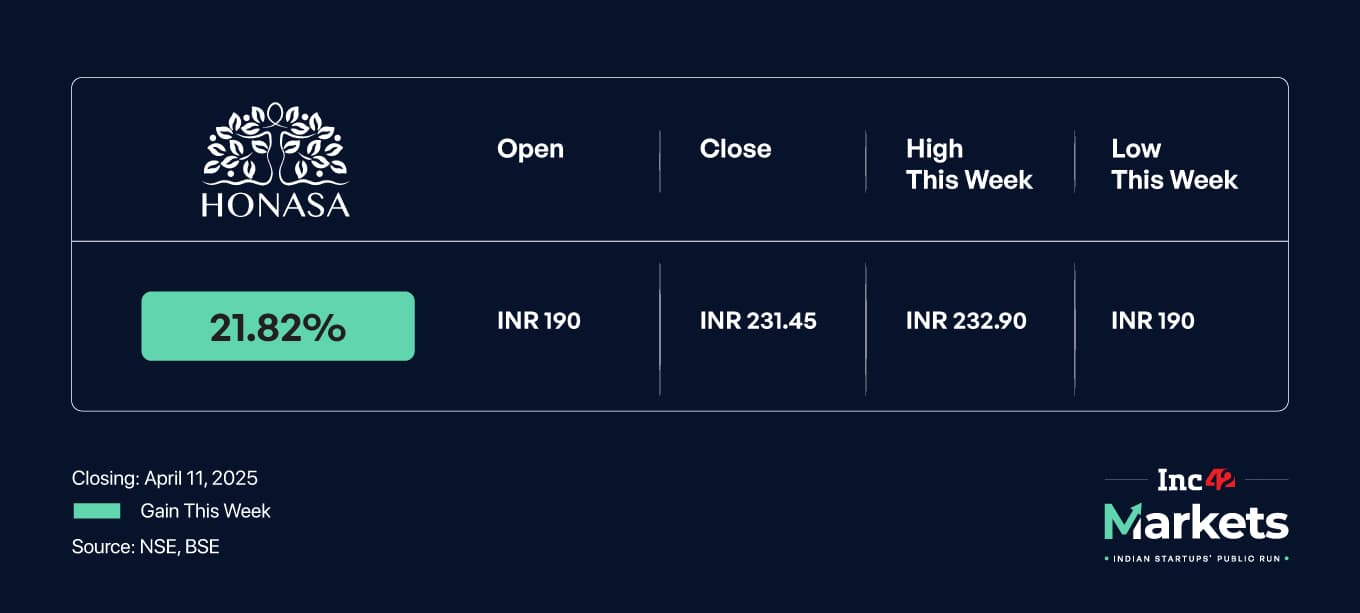Screen dimensions: 1360x613
Task: Click the Markets wordmark logo
Action: (1196, 522)
